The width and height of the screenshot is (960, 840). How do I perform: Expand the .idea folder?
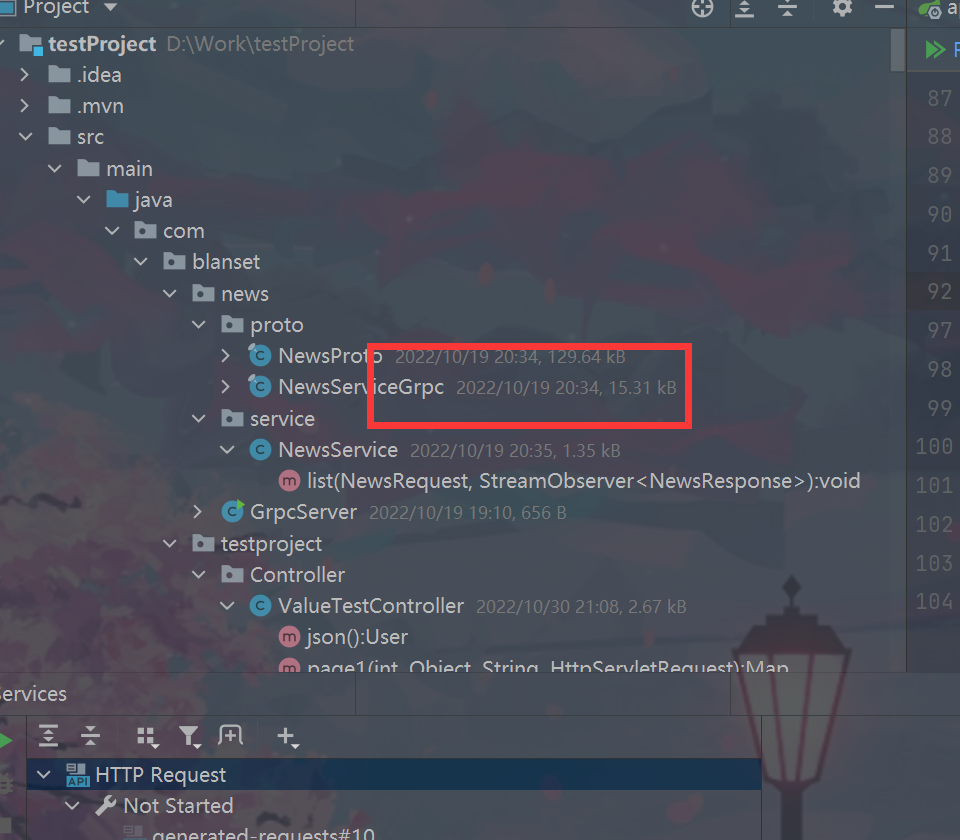click(24, 75)
